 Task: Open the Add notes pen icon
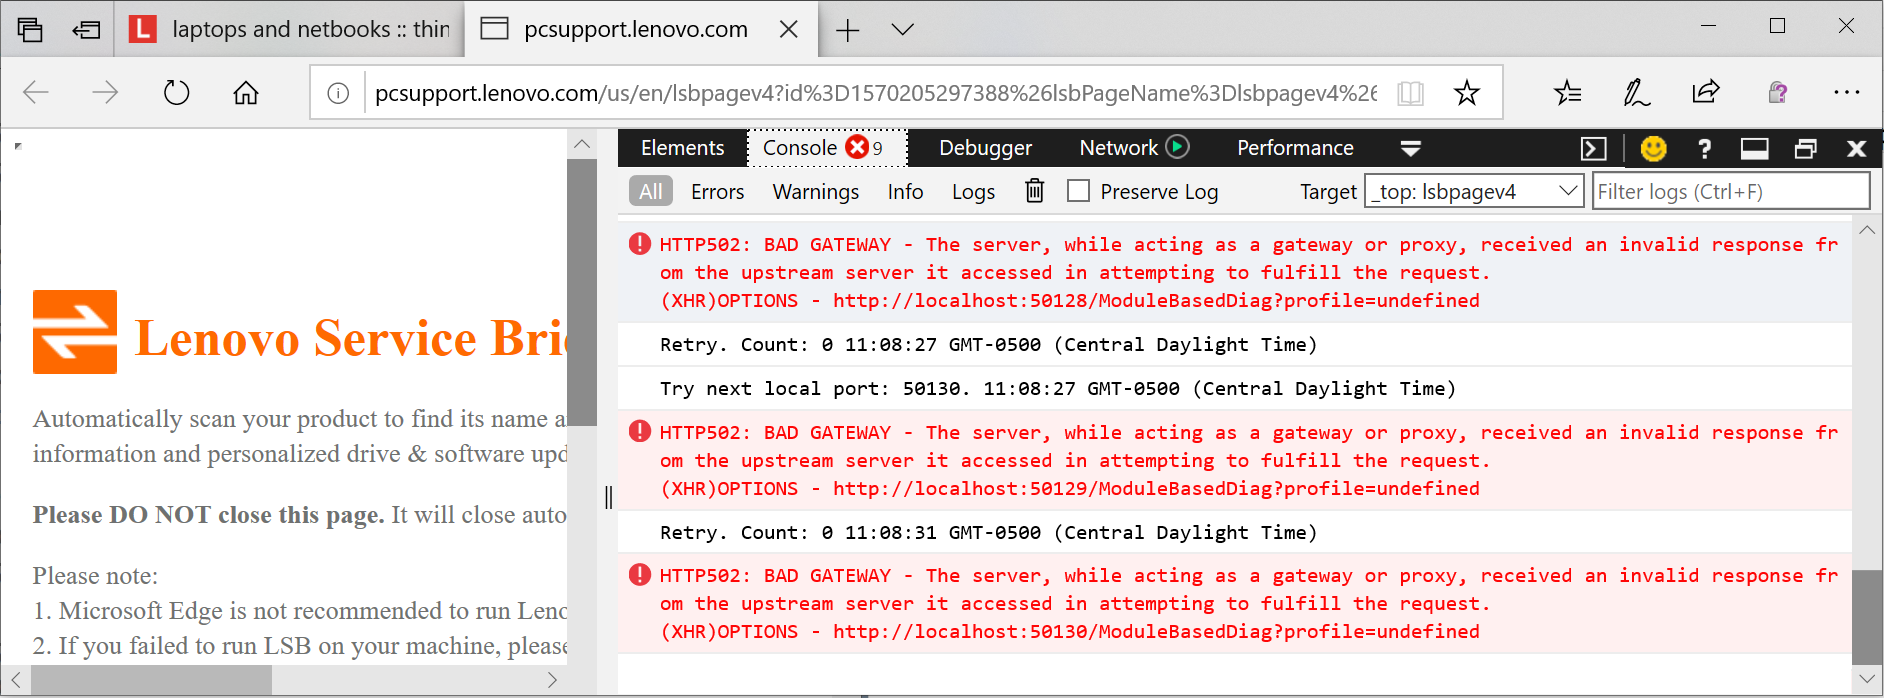(x=1636, y=93)
